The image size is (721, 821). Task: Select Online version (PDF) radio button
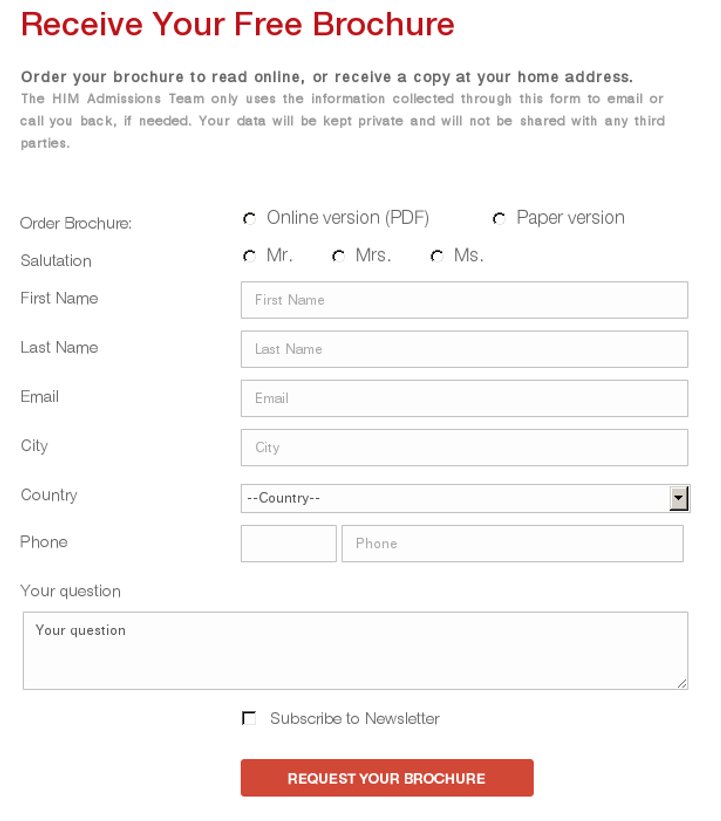(x=249, y=218)
